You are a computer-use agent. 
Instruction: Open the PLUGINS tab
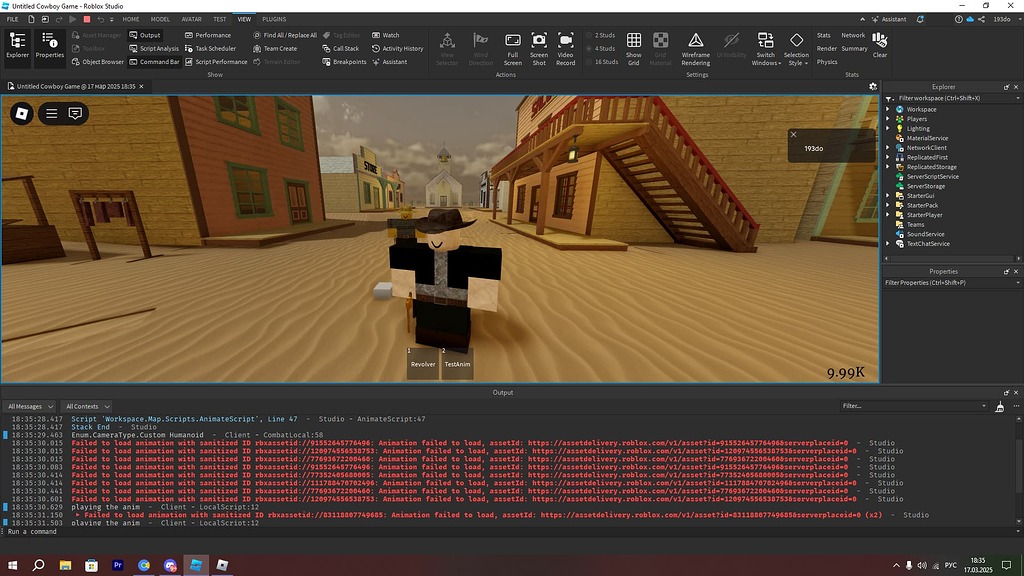[x=274, y=18]
